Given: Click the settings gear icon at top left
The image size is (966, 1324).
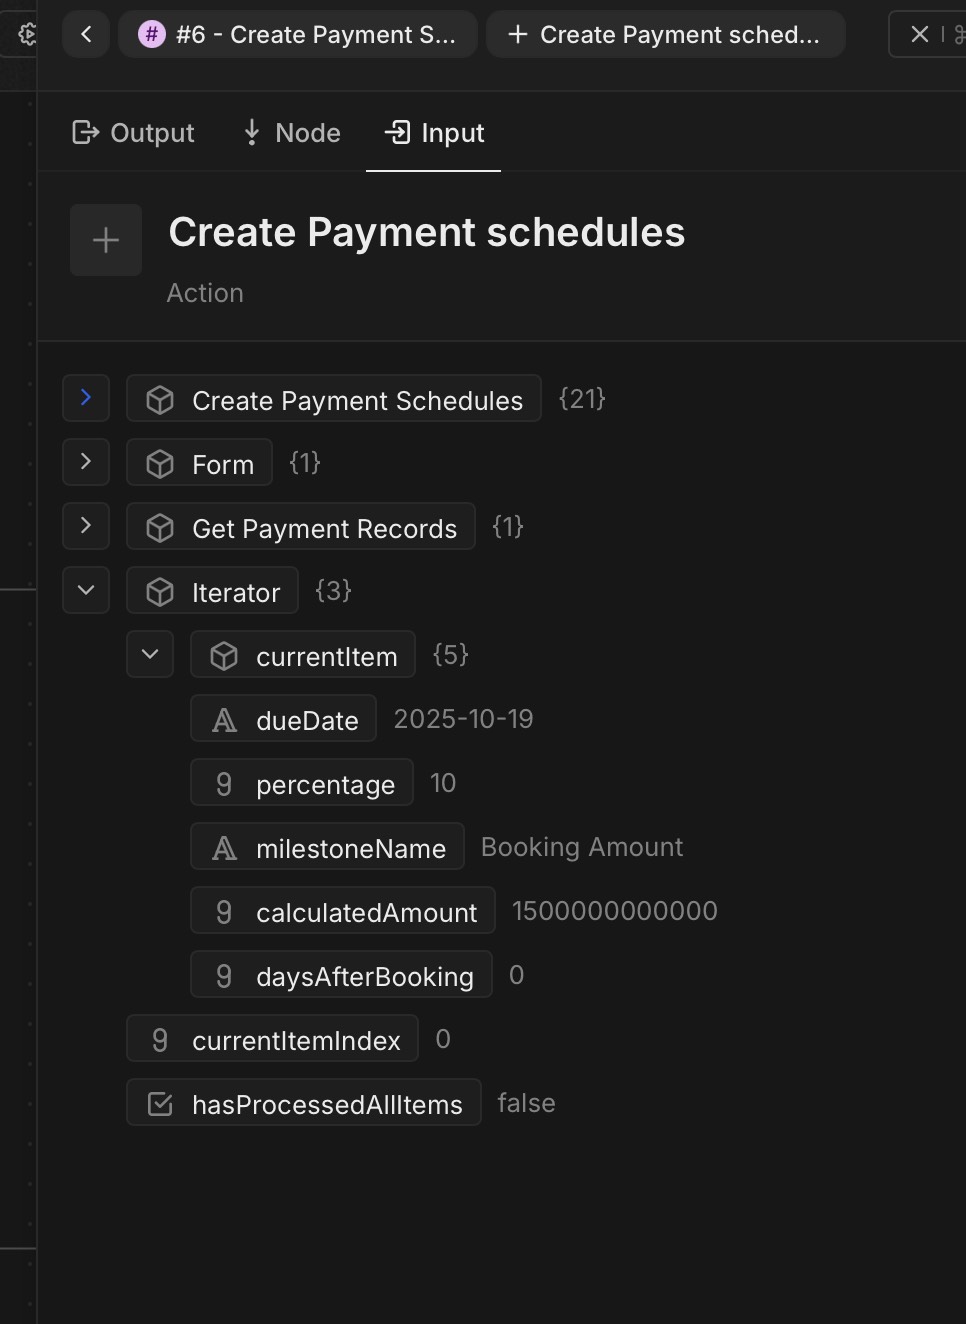Looking at the screenshot, I should click(x=27, y=35).
